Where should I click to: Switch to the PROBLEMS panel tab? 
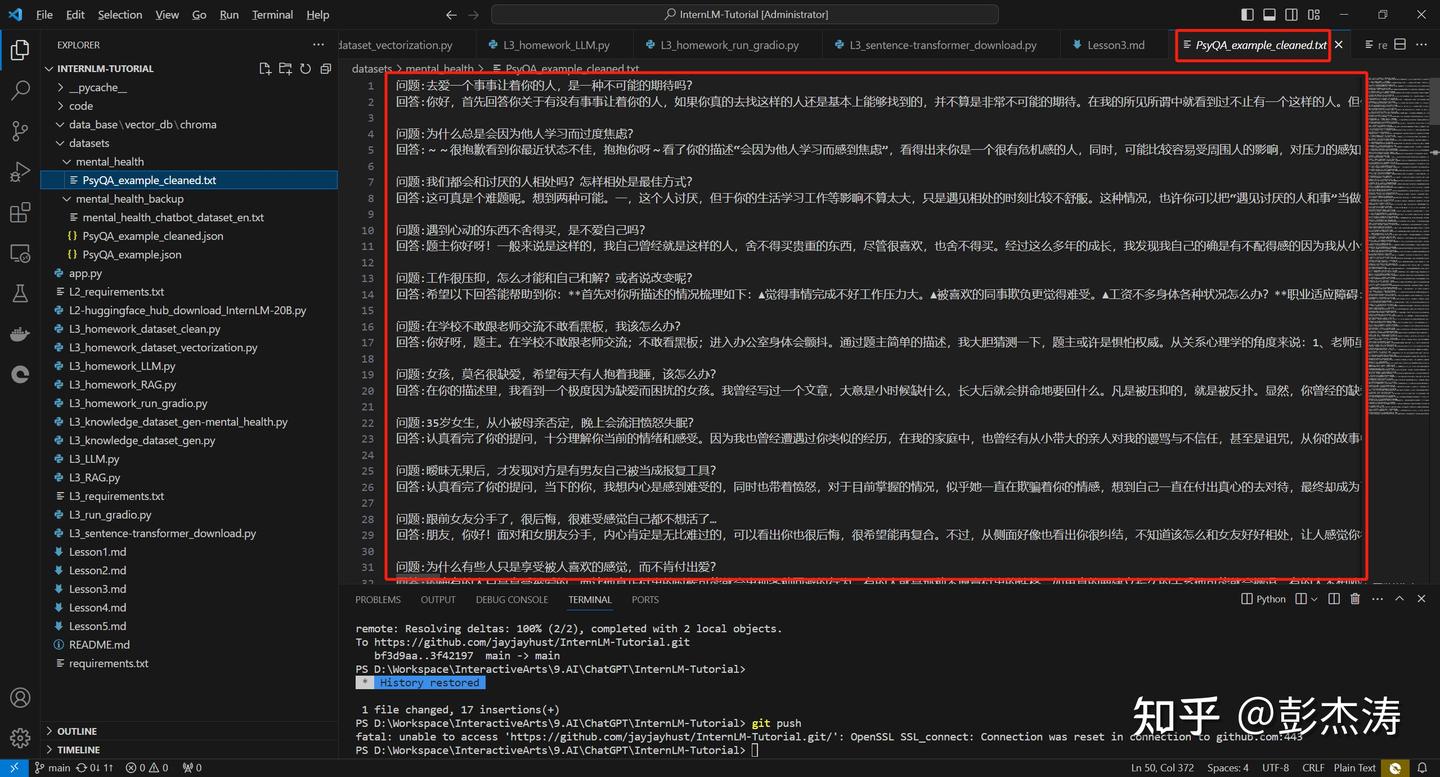pyautogui.click(x=378, y=599)
